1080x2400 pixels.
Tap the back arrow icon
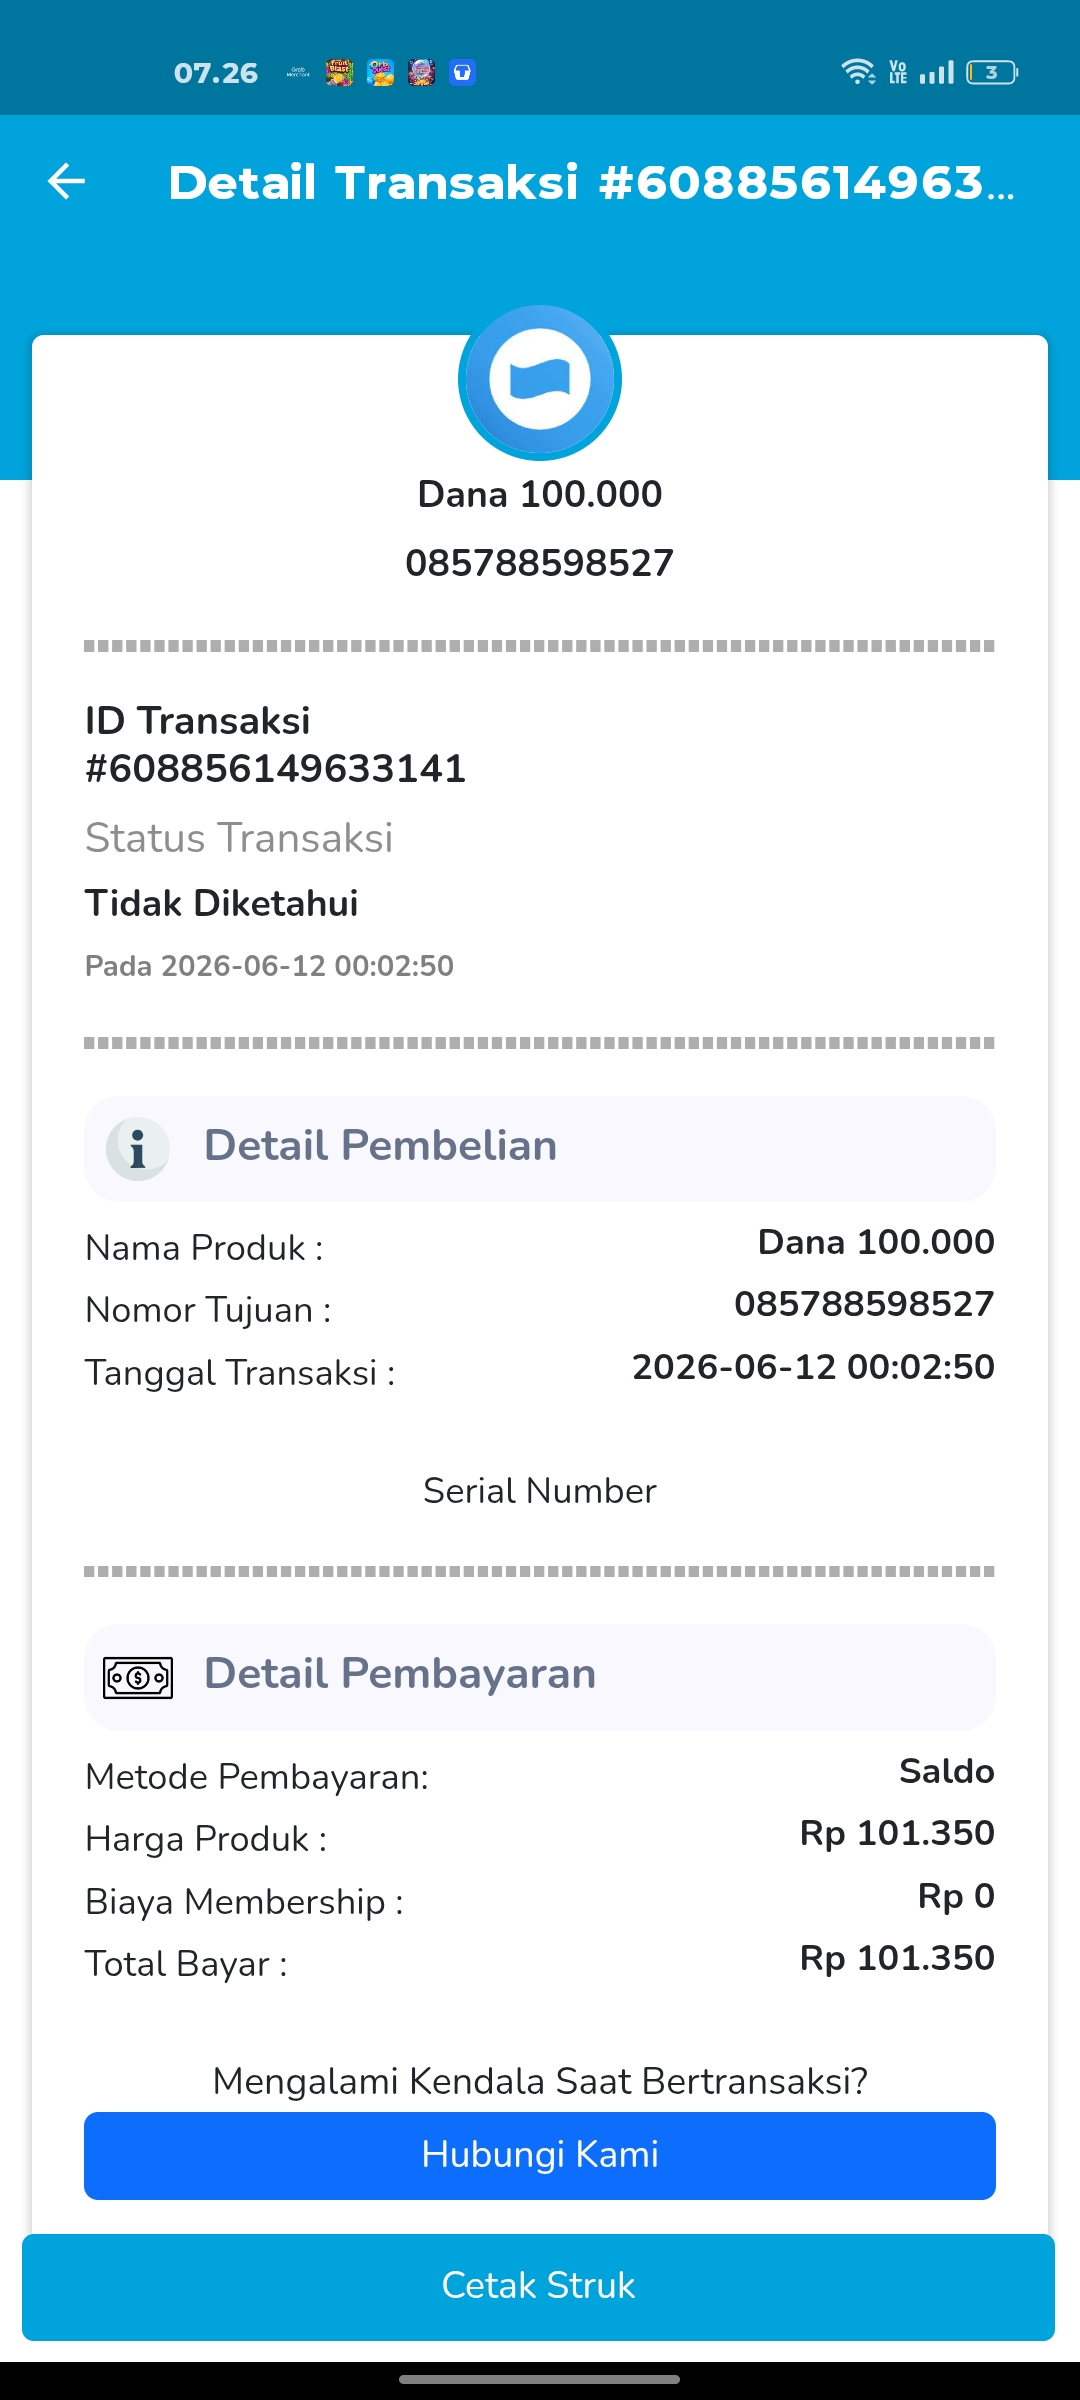click(66, 181)
